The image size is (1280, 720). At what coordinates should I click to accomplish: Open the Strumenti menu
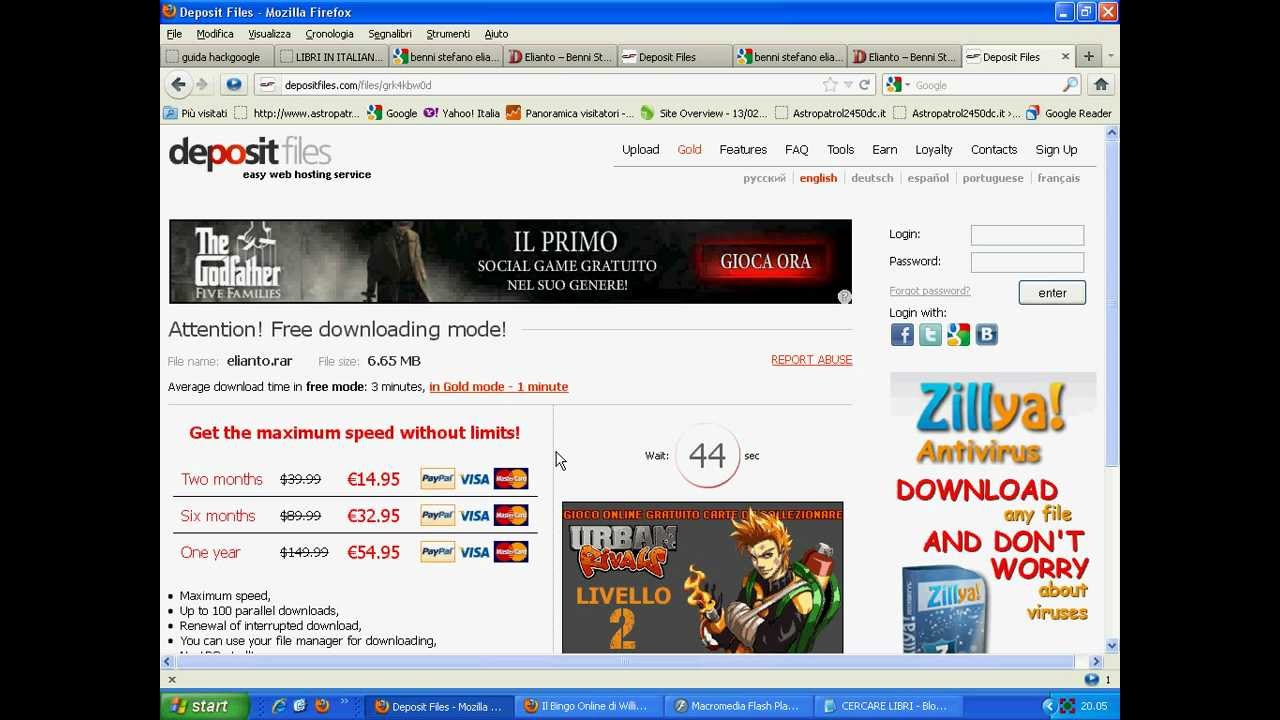[x=448, y=34]
